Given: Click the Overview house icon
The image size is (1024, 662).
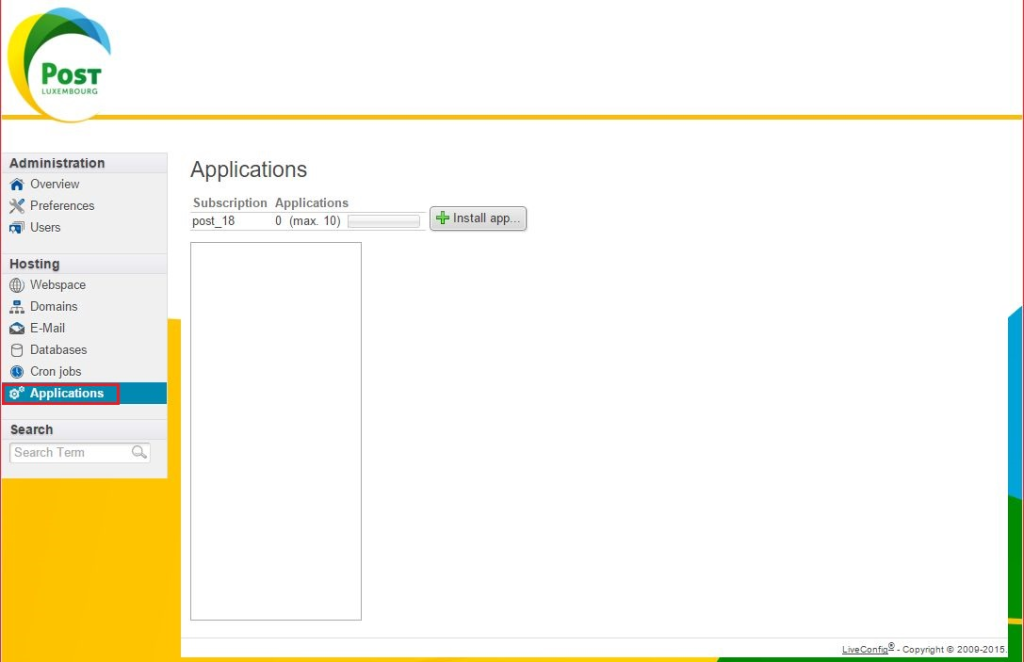Looking at the screenshot, I should click(17, 185).
